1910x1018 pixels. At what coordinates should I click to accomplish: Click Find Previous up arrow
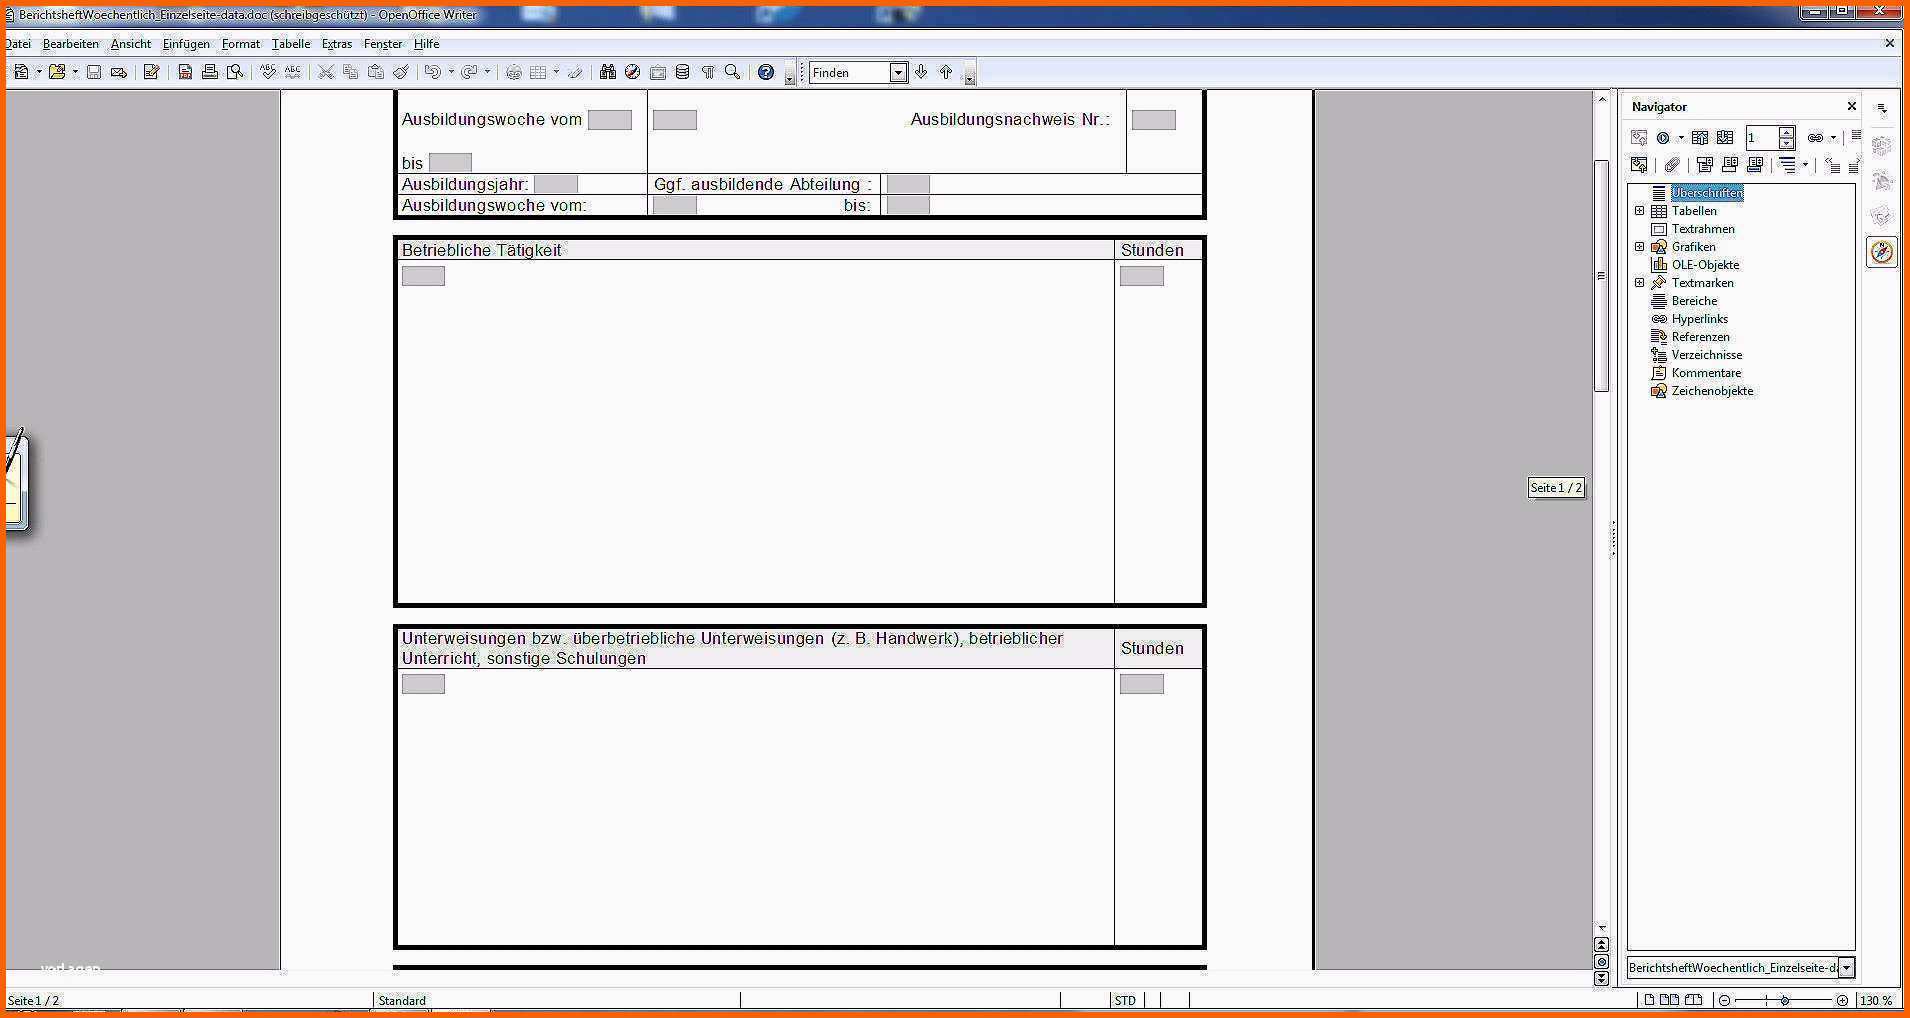(x=946, y=72)
